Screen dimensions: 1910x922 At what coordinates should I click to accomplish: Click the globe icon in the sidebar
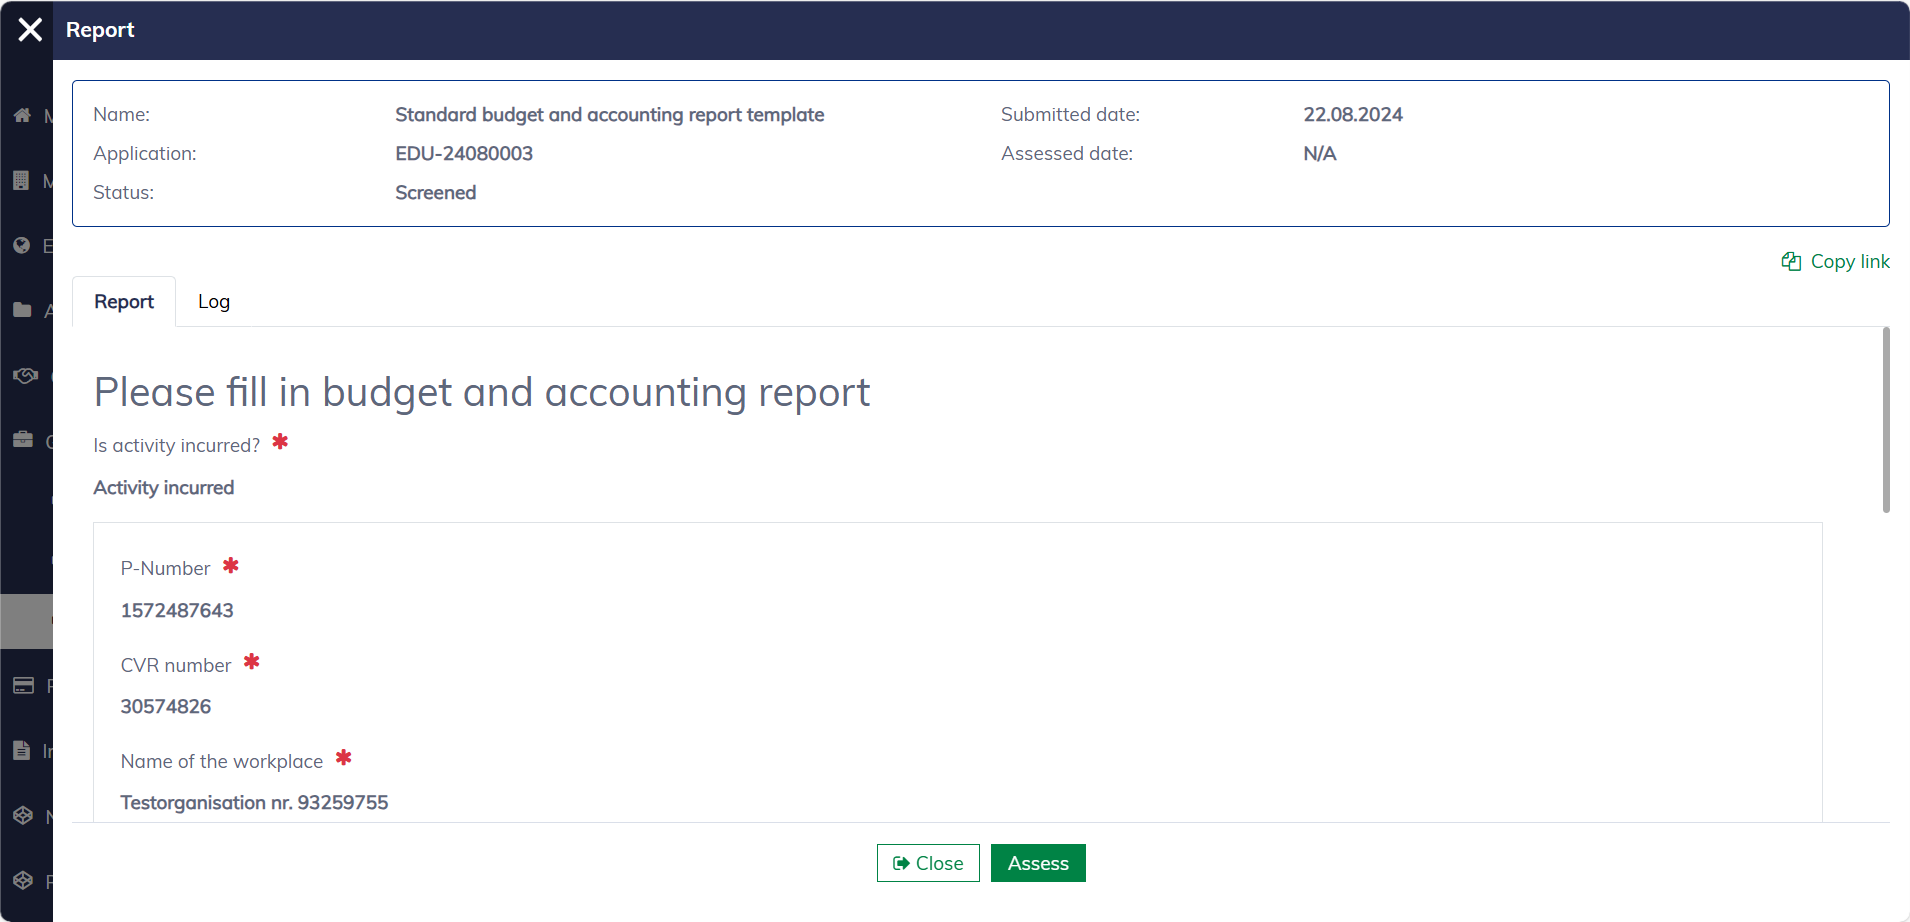point(22,246)
